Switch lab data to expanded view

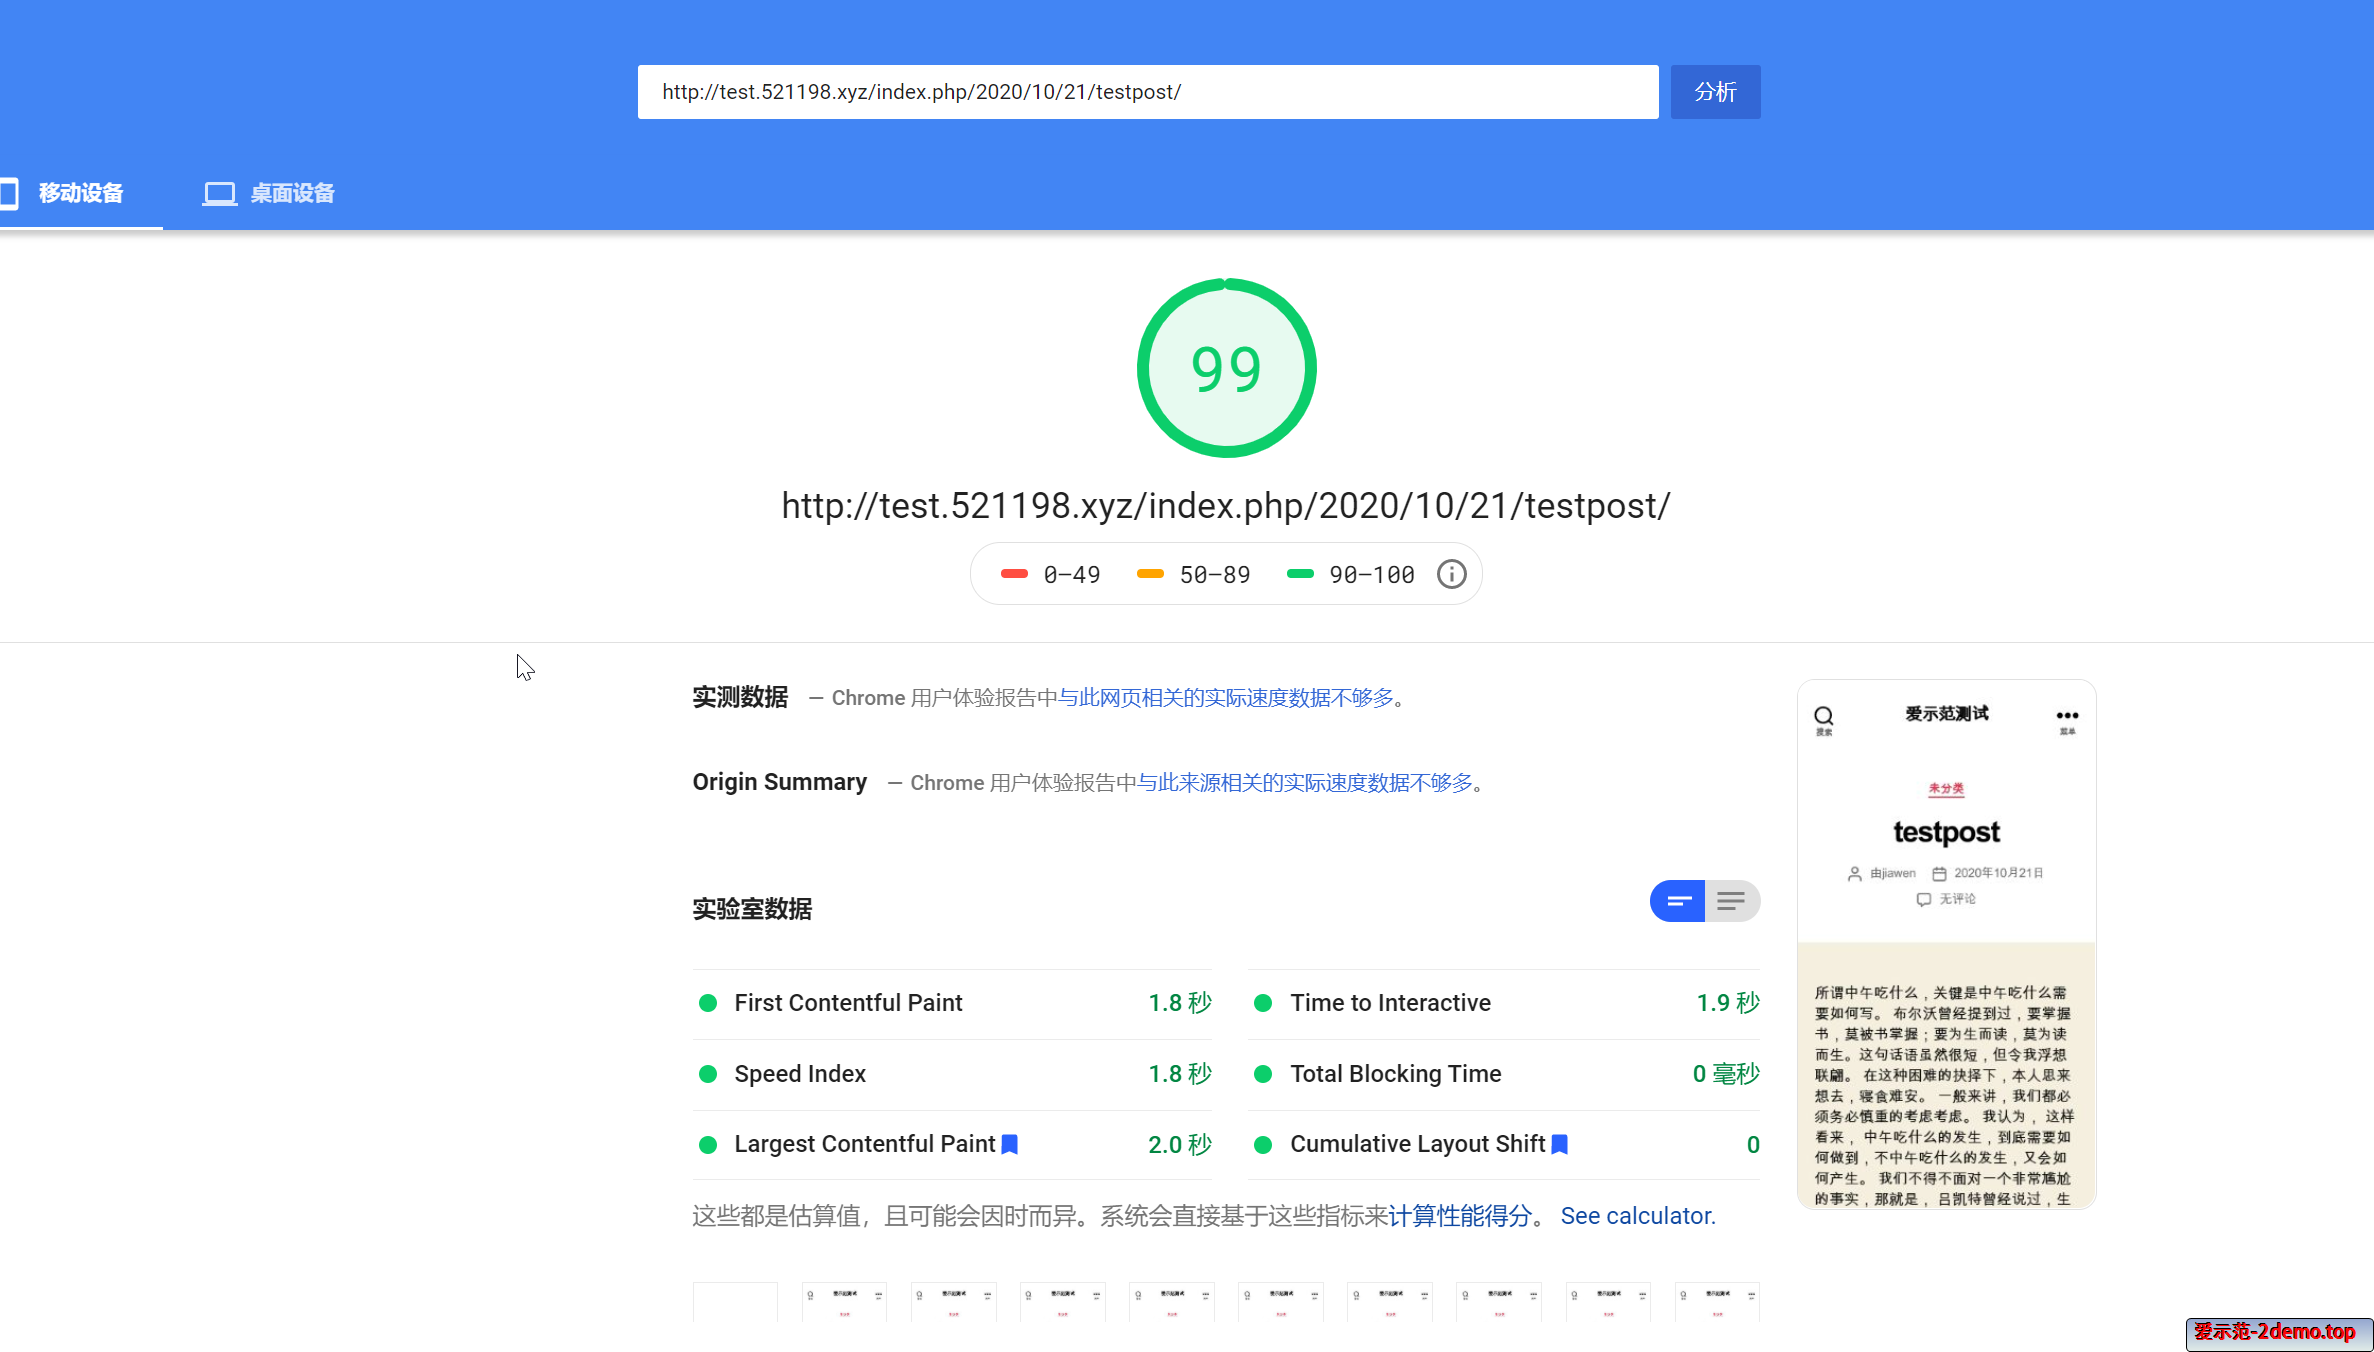point(1732,901)
